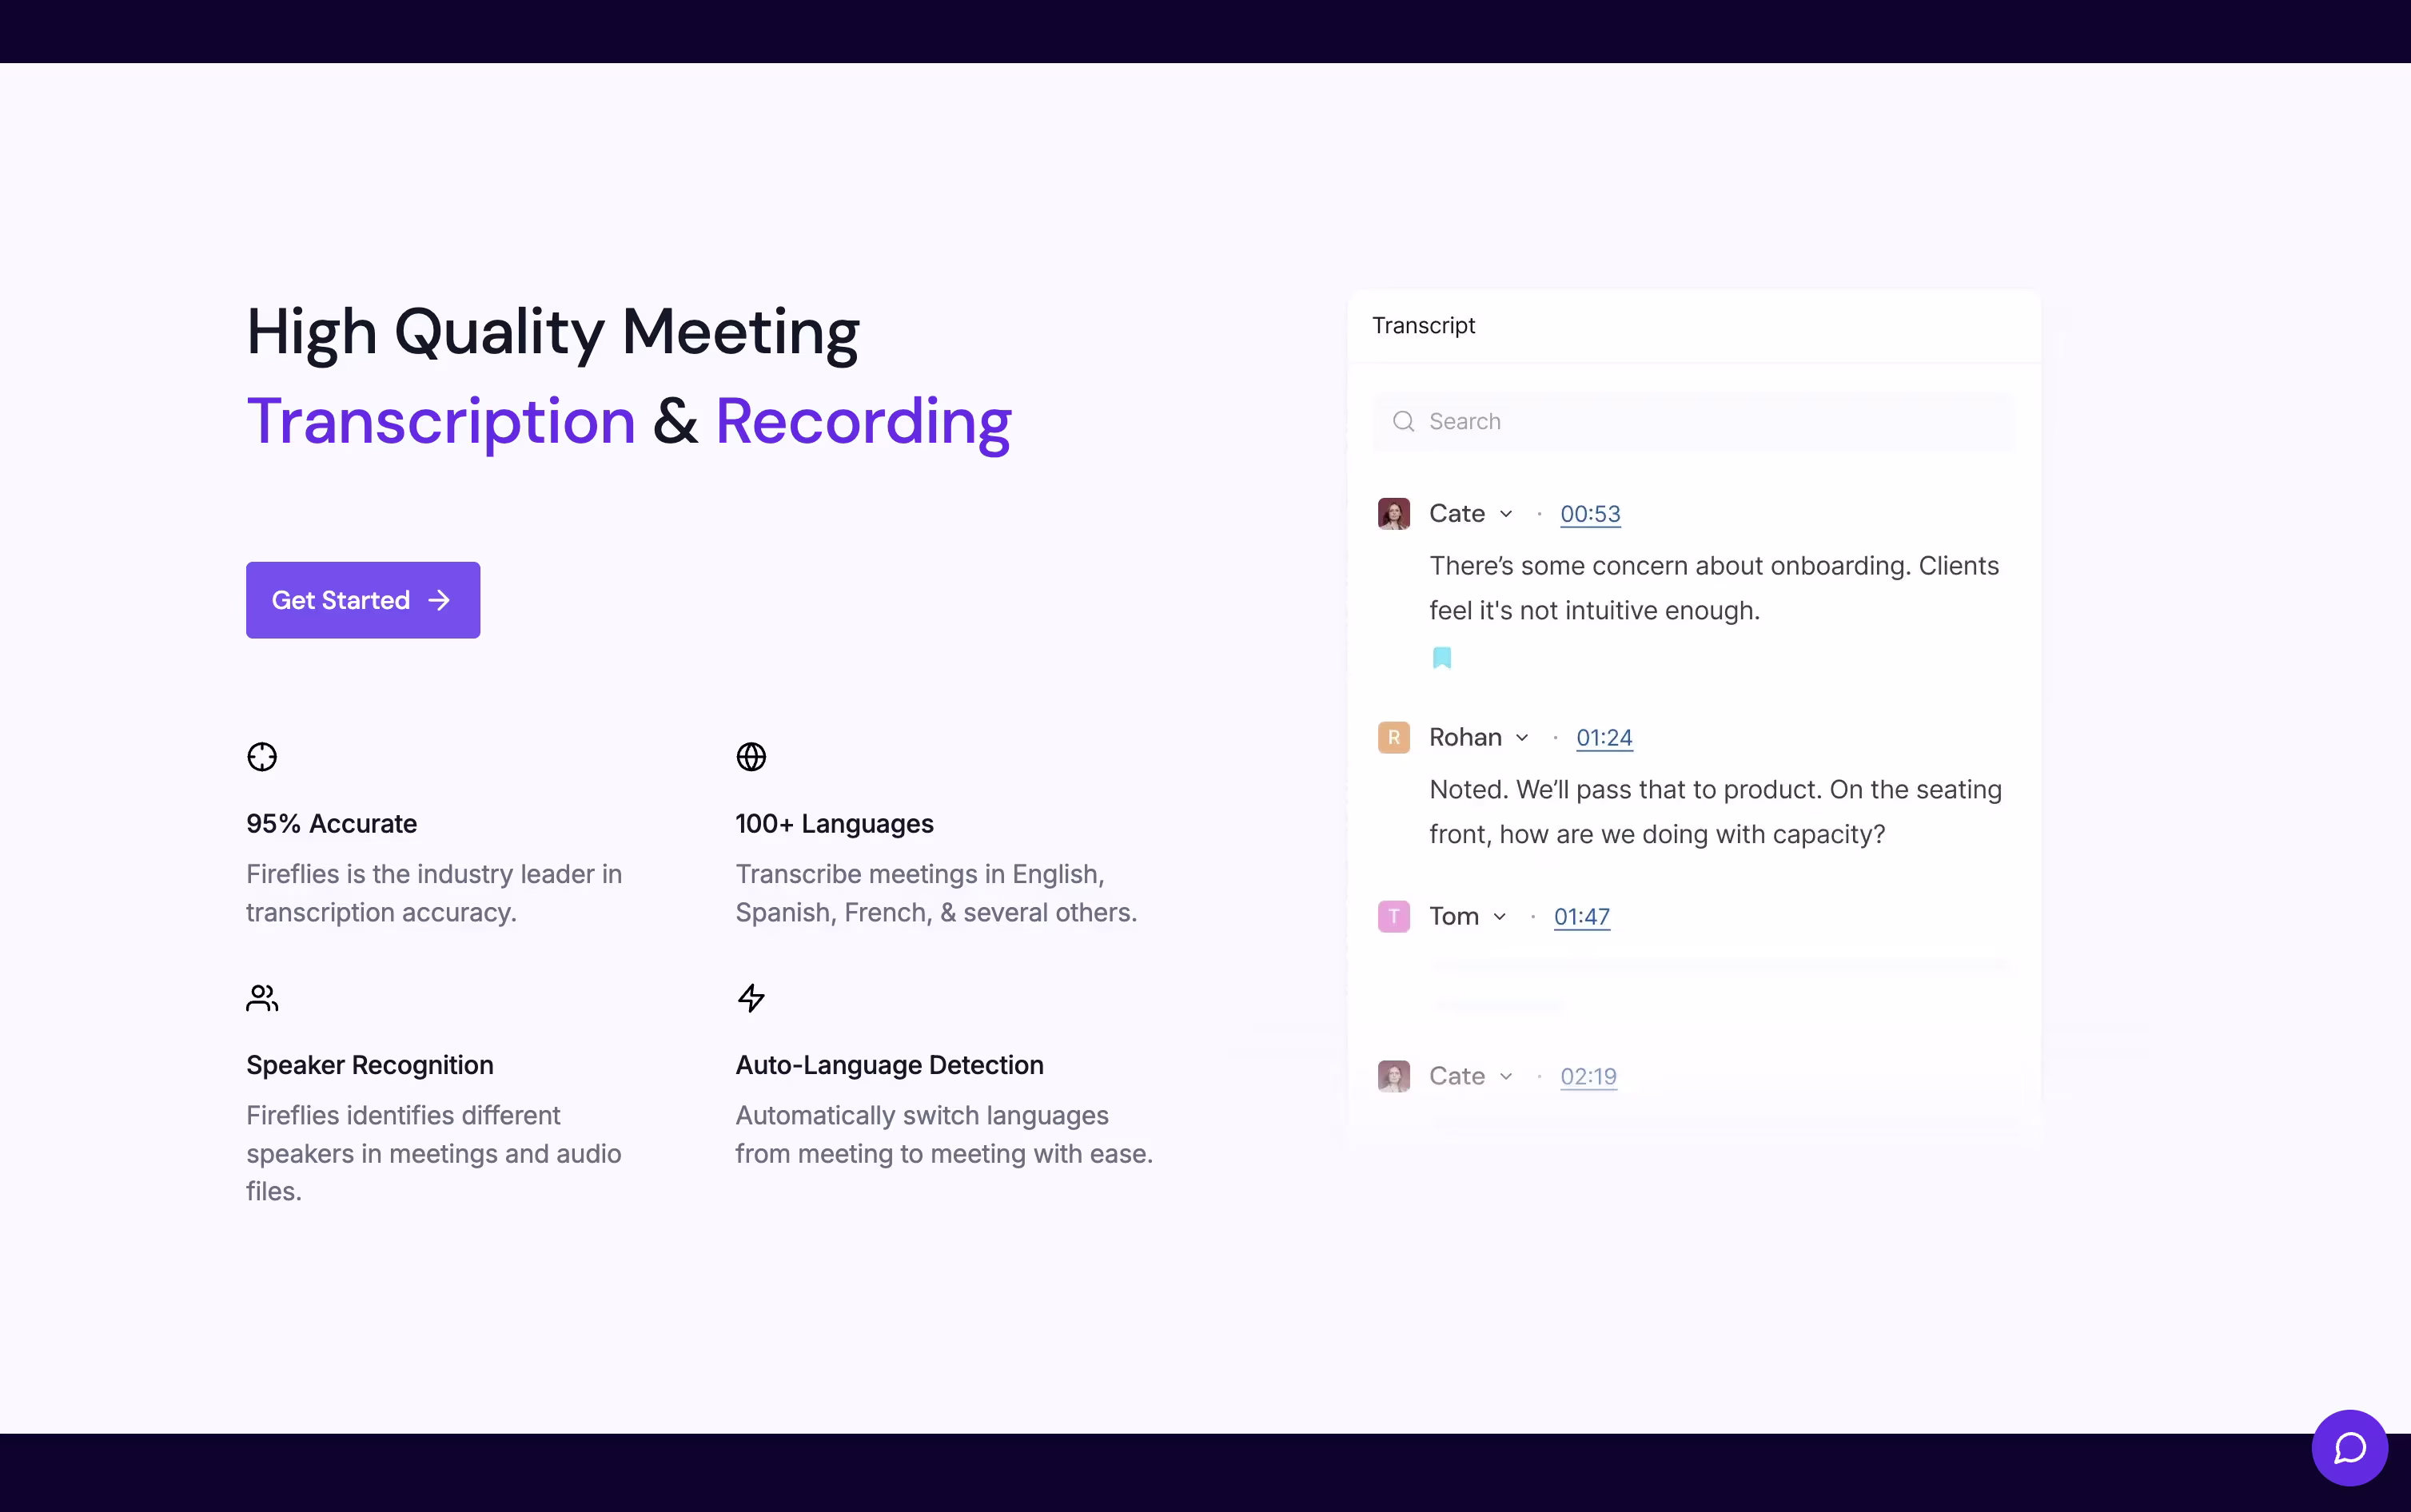Click the "100+ Languages" heading

pyautogui.click(x=834, y=824)
